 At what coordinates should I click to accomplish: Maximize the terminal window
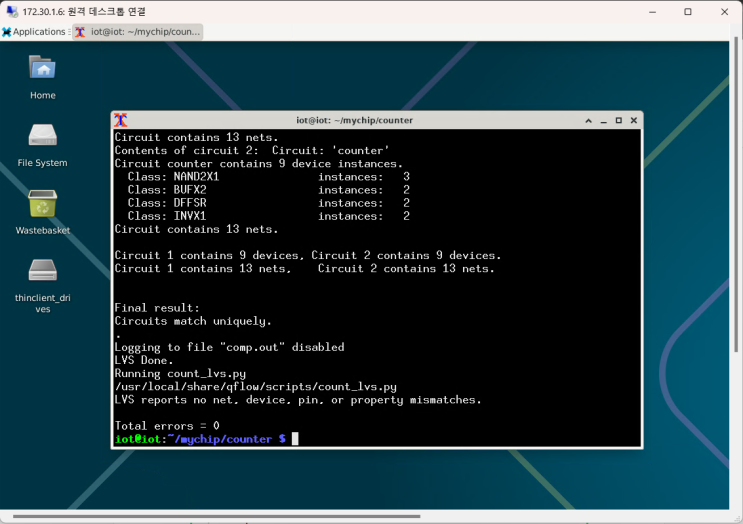618,121
